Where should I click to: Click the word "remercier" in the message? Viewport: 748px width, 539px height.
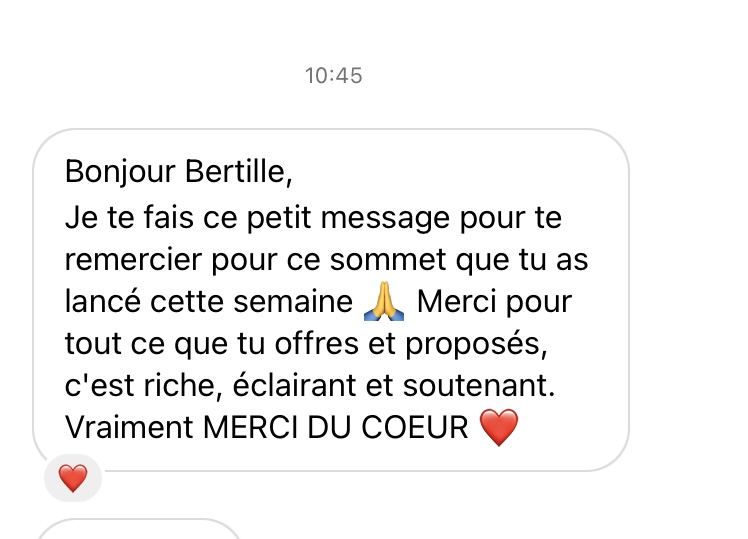pos(132,258)
